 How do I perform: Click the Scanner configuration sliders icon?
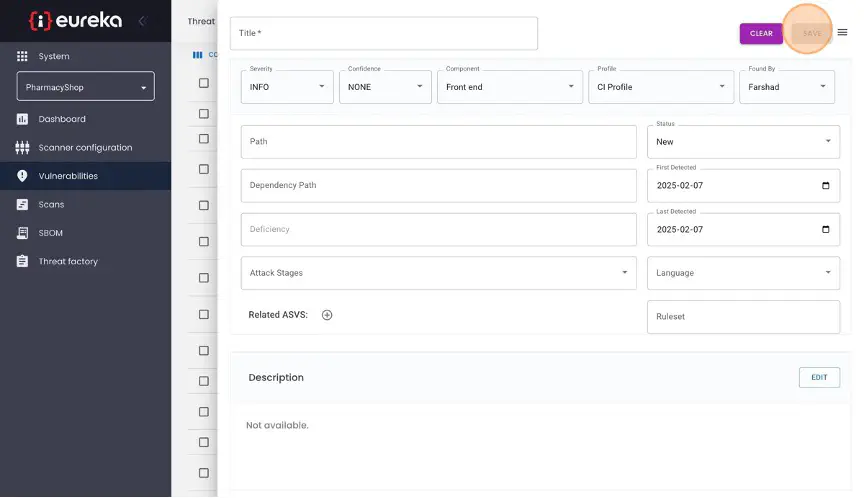point(22,148)
